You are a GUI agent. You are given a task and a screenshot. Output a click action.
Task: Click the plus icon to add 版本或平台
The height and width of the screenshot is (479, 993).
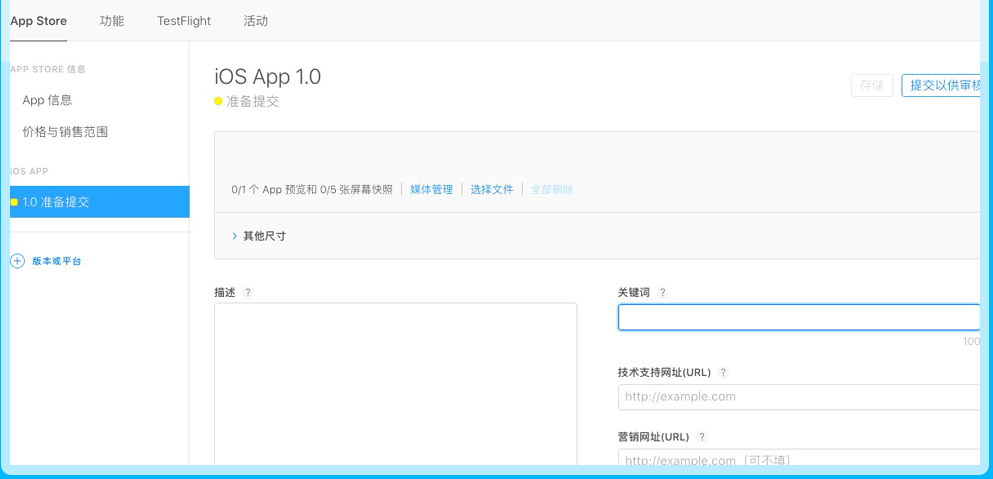(17, 261)
